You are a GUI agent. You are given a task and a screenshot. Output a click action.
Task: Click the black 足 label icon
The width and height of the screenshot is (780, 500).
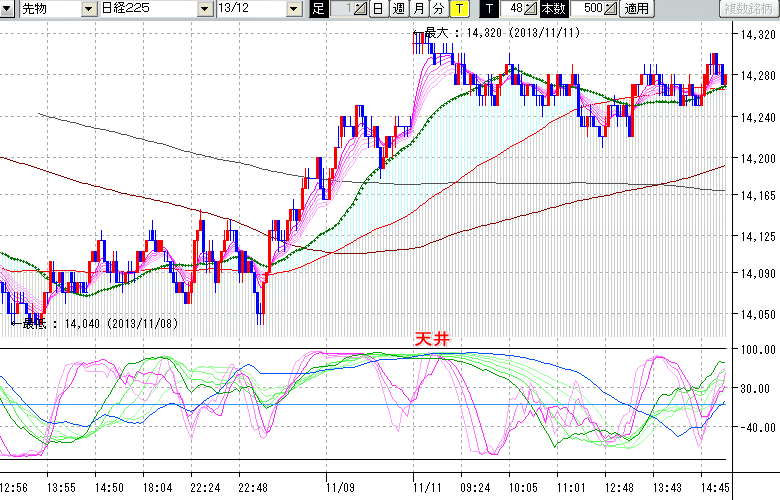click(319, 9)
